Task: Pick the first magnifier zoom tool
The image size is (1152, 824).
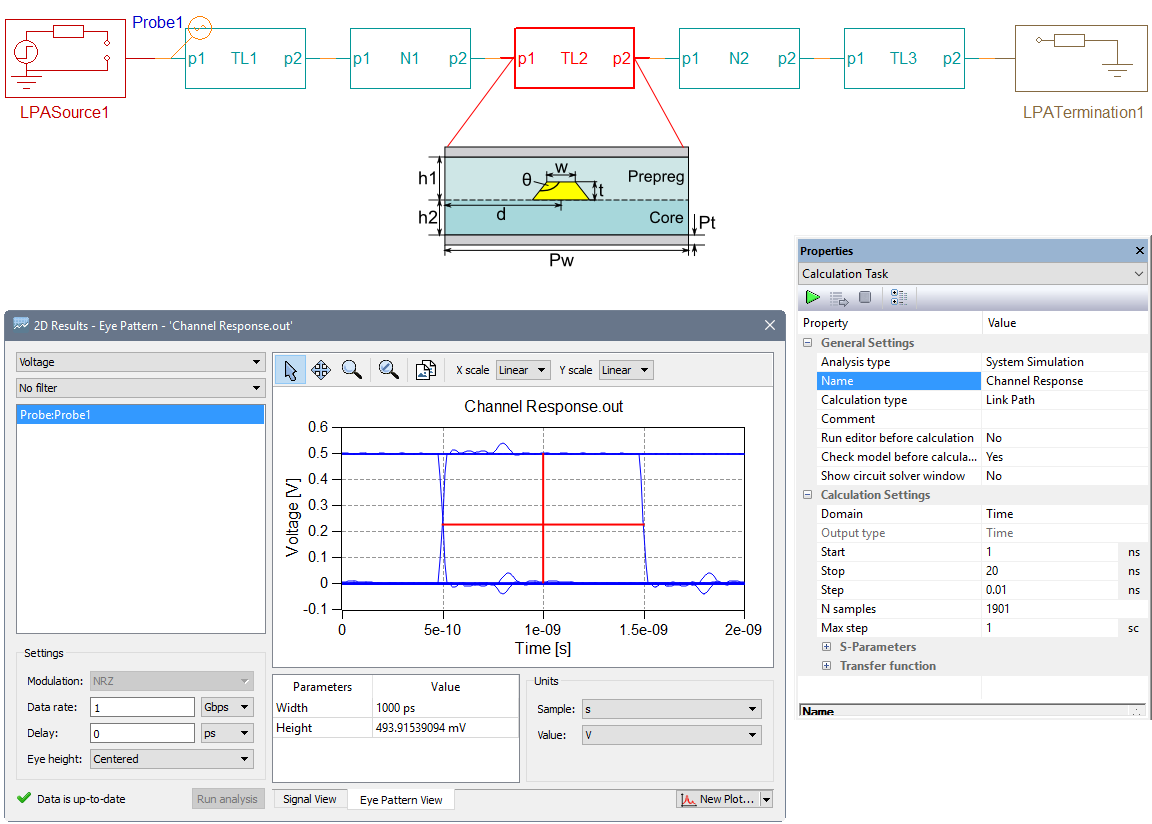Action: click(352, 370)
